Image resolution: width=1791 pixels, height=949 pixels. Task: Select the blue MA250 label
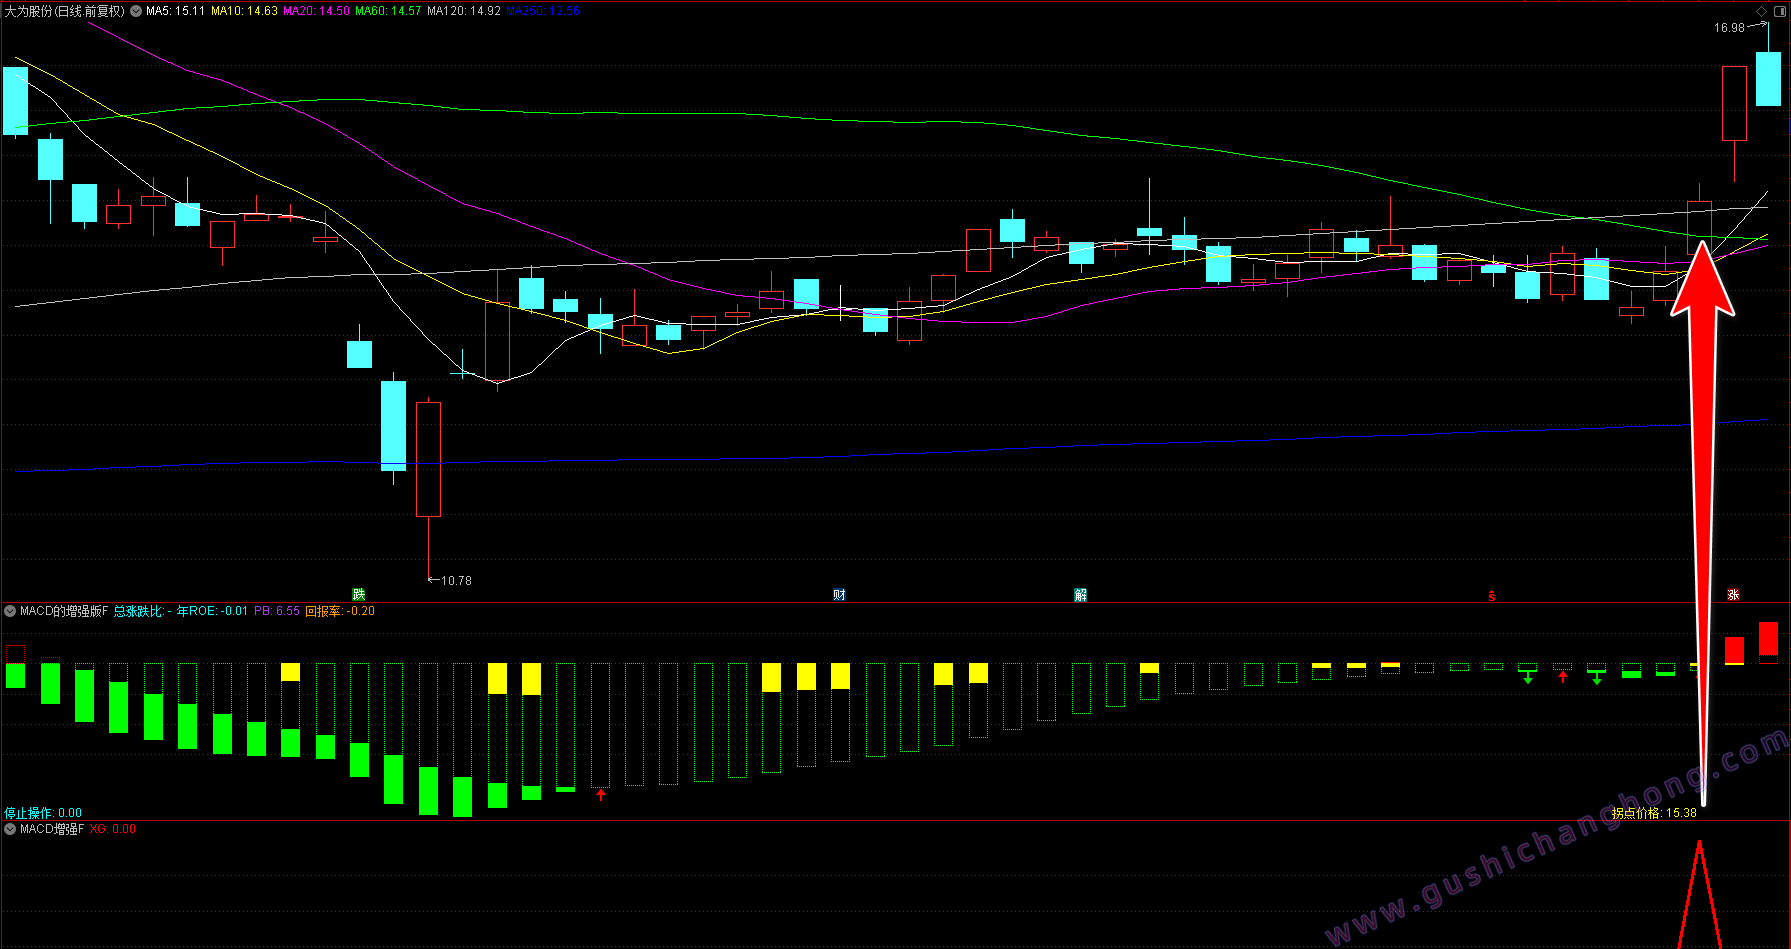point(543,11)
